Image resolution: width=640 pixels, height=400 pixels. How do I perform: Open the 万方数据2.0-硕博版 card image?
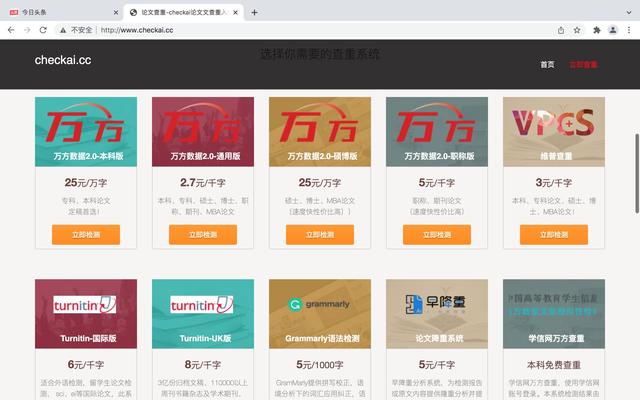[x=320, y=131]
